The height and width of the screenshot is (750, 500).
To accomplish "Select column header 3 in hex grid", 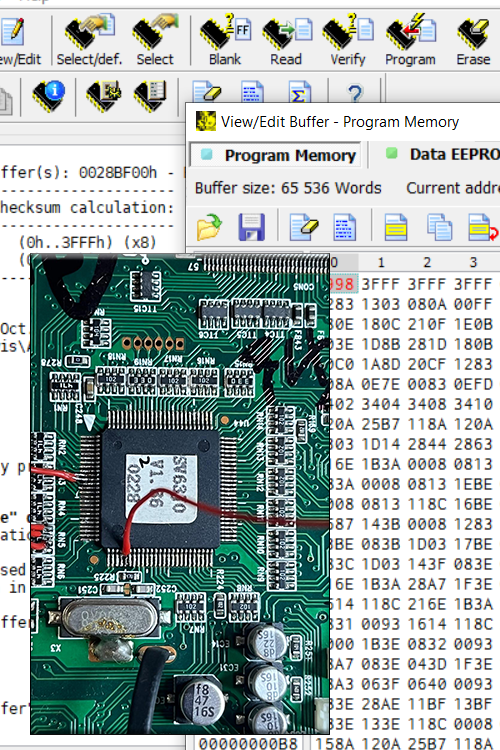I will tap(473, 262).
